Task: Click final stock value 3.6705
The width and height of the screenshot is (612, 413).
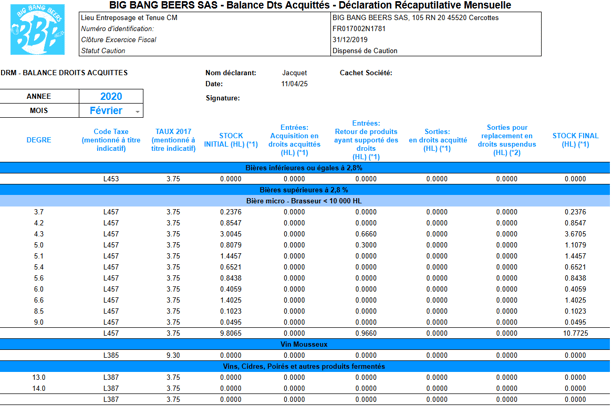Action: click(x=575, y=234)
